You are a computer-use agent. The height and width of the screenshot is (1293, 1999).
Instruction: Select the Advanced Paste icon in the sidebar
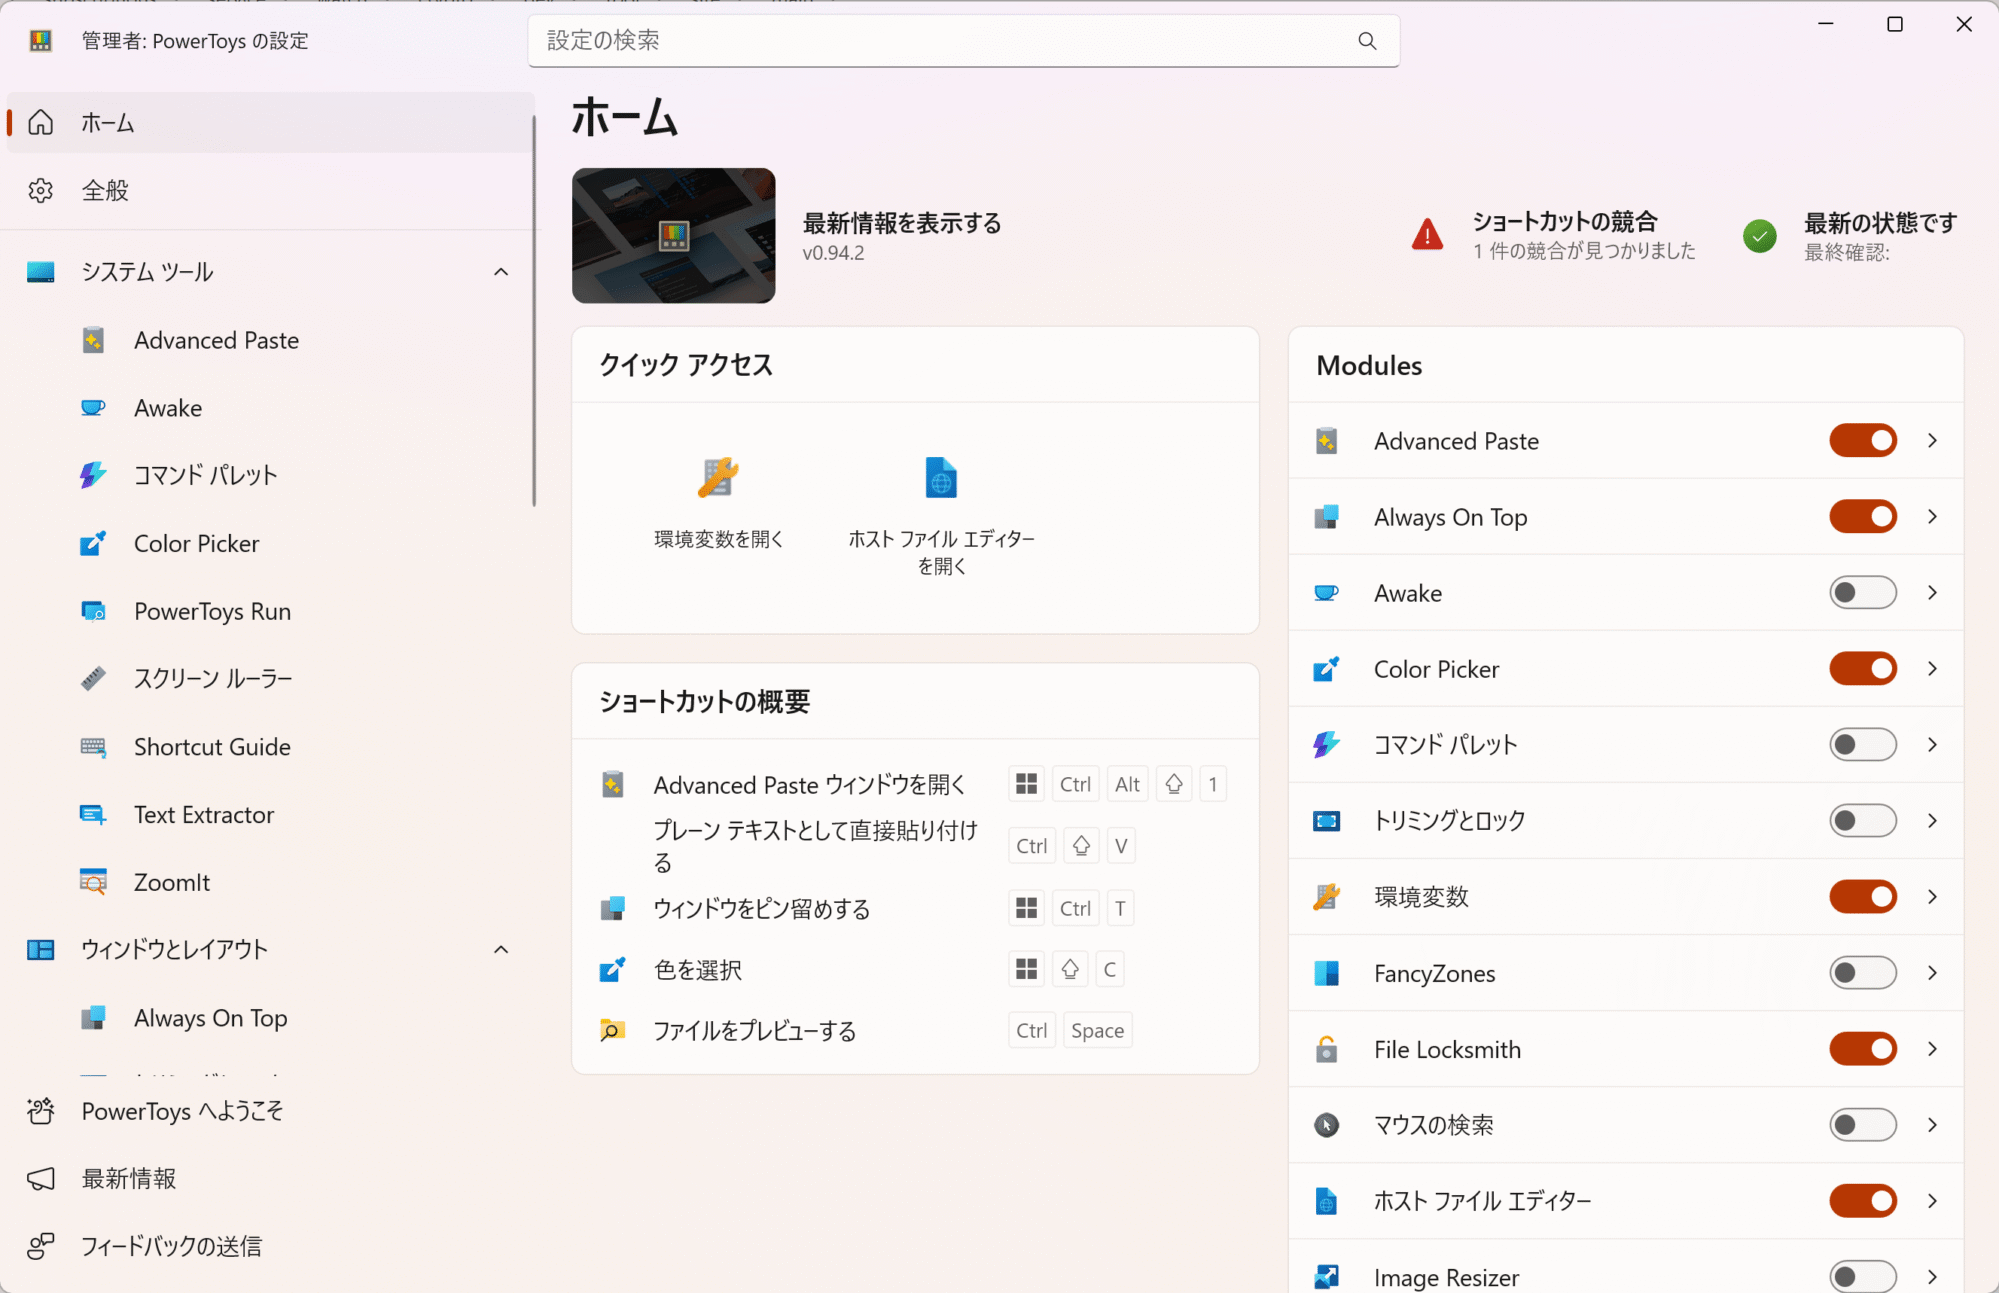click(94, 340)
